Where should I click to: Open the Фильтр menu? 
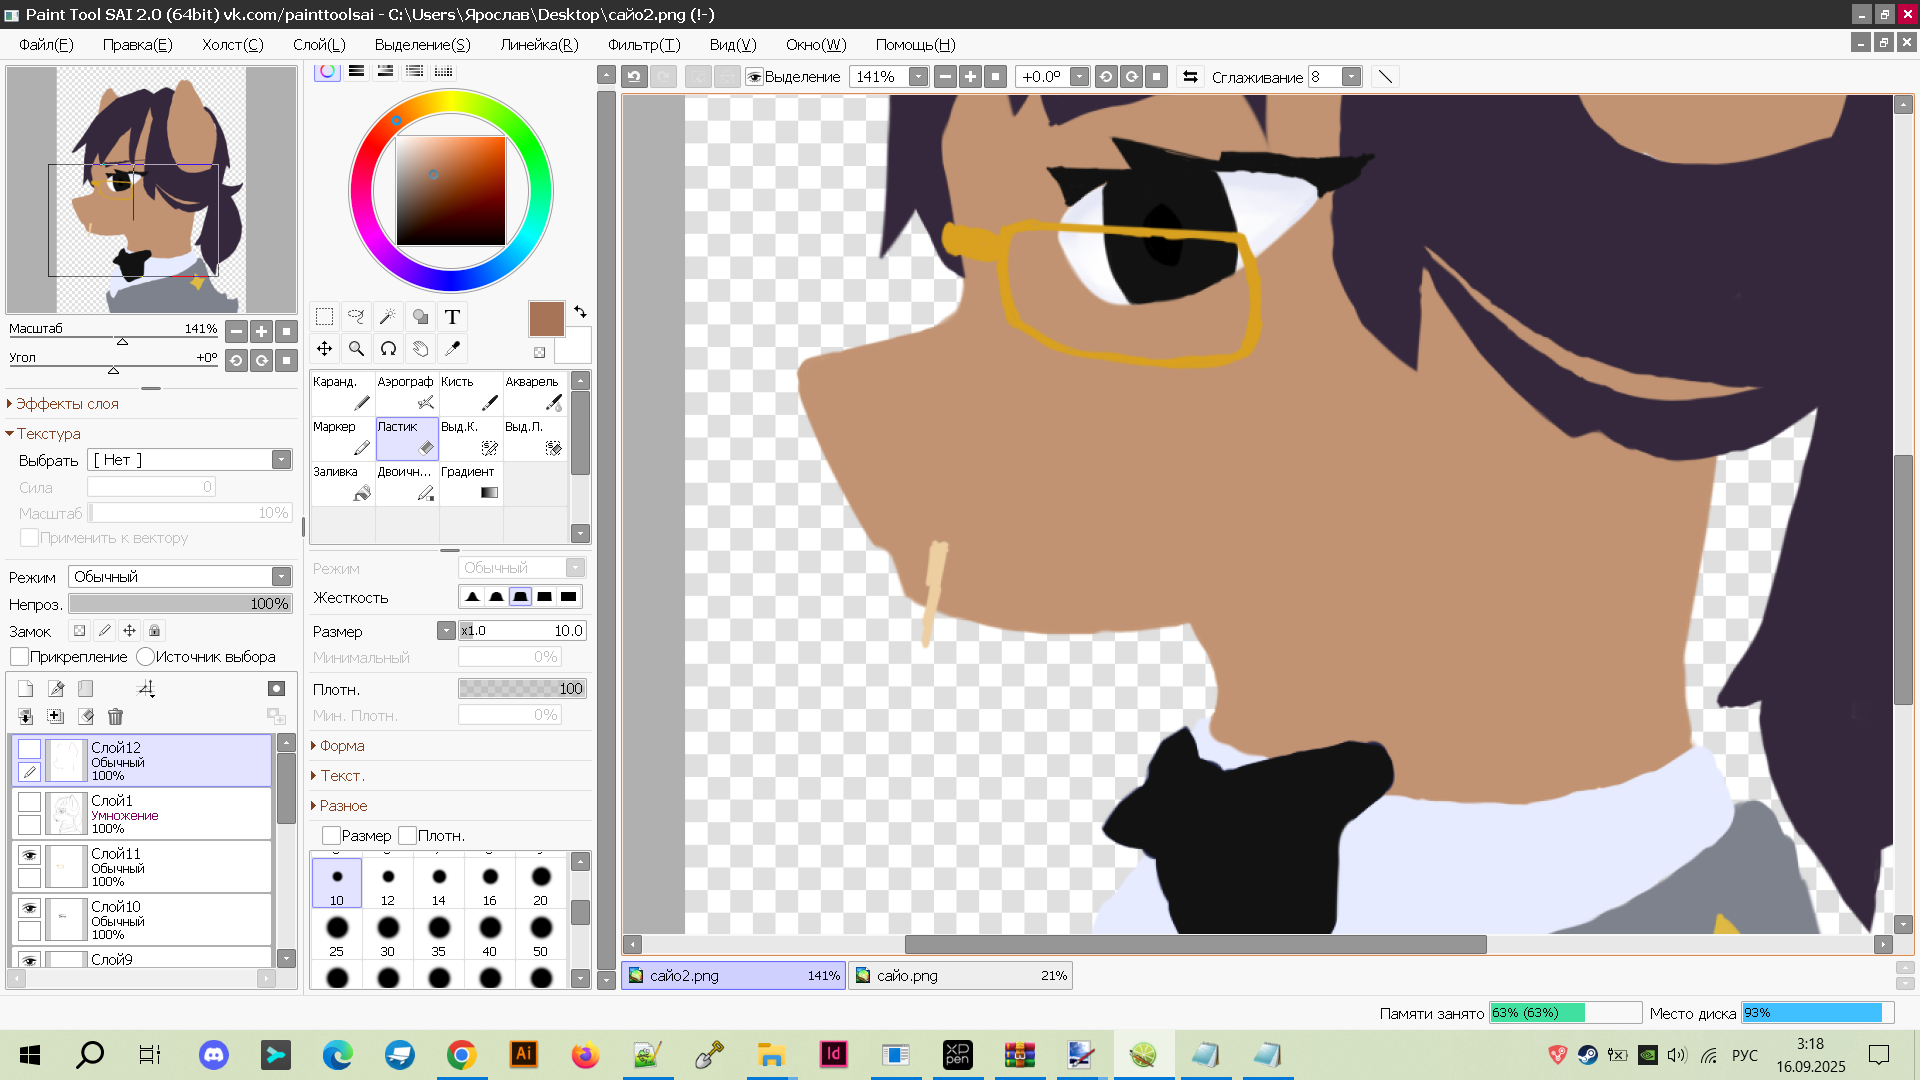tap(643, 45)
